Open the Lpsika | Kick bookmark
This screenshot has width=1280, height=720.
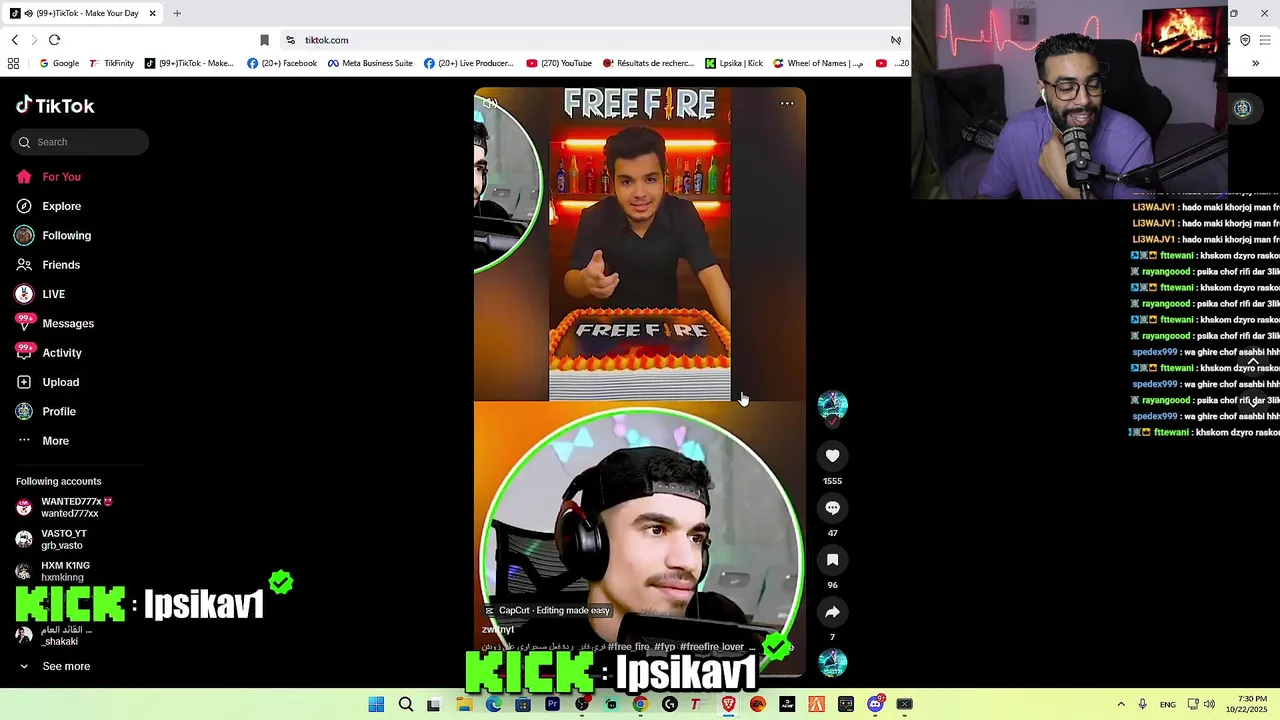(x=734, y=63)
